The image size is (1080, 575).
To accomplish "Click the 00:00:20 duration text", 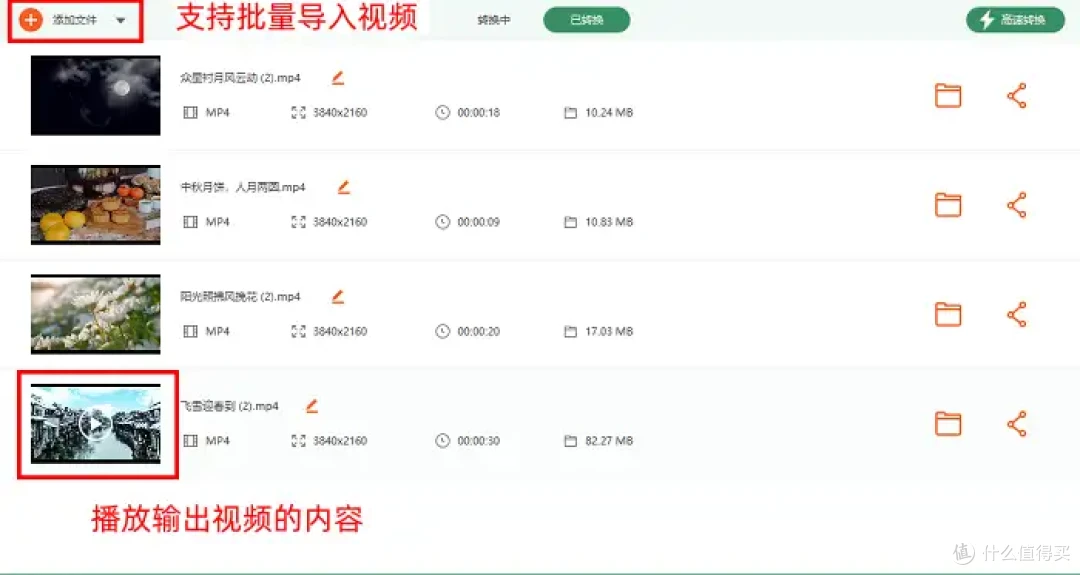I will (x=478, y=331).
